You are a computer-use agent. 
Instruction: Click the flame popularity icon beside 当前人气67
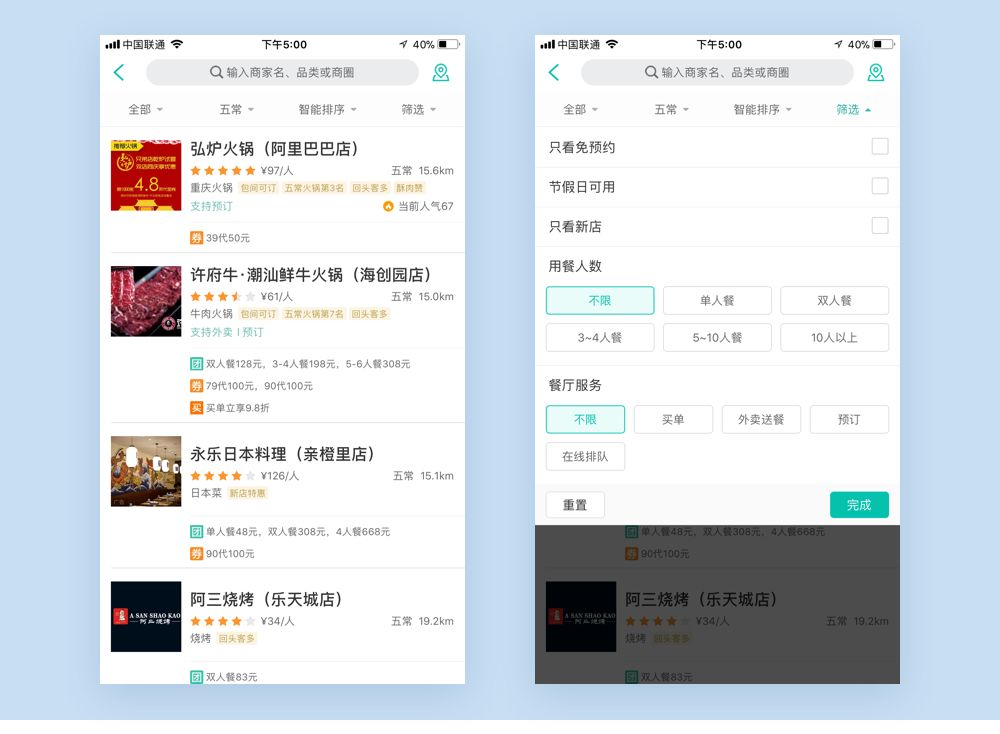[388, 206]
